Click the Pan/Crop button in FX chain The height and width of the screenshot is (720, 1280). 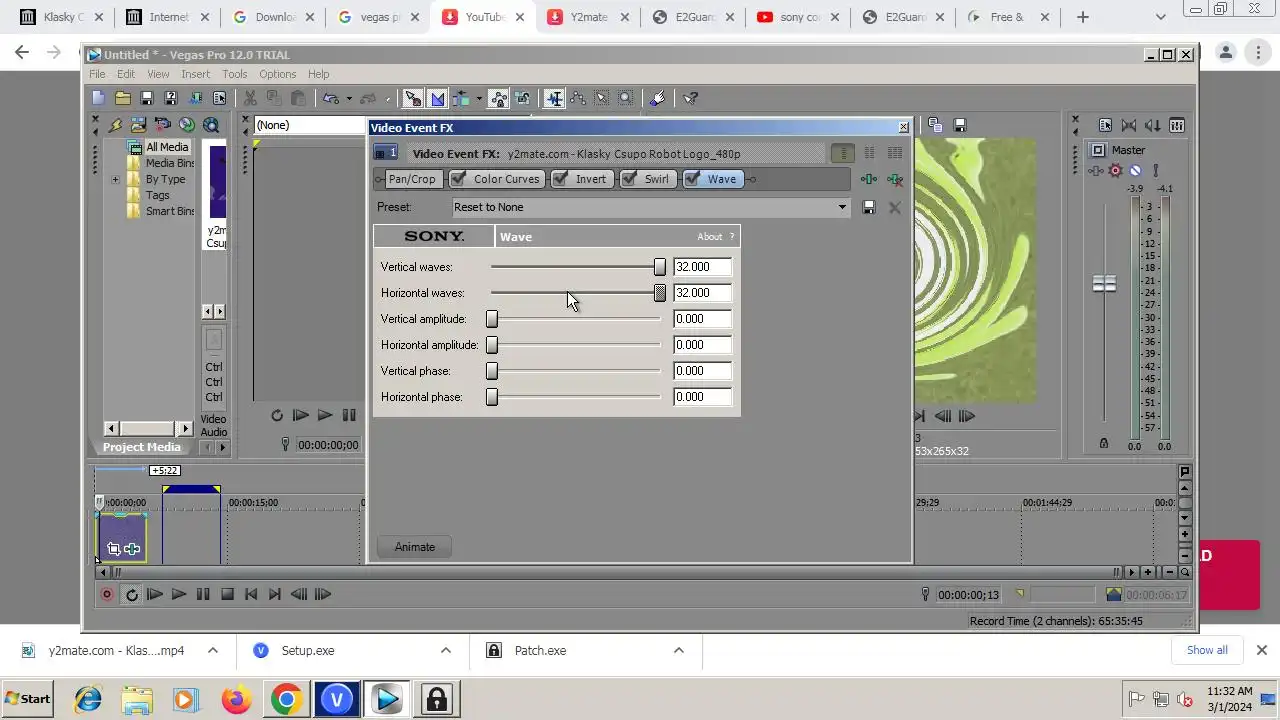pos(412,179)
